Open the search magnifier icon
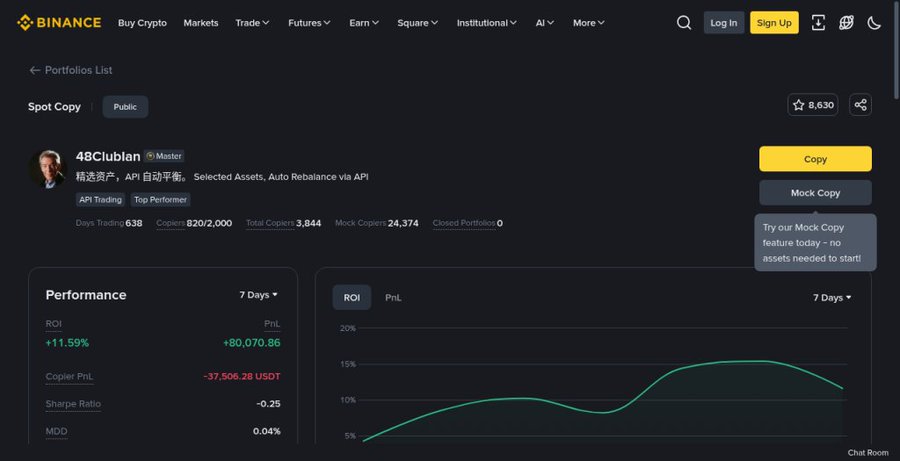 pos(684,22)
